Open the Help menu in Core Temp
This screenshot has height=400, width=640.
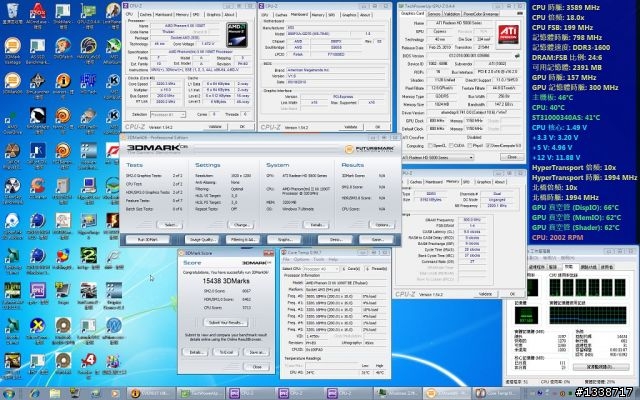[334, 260]
